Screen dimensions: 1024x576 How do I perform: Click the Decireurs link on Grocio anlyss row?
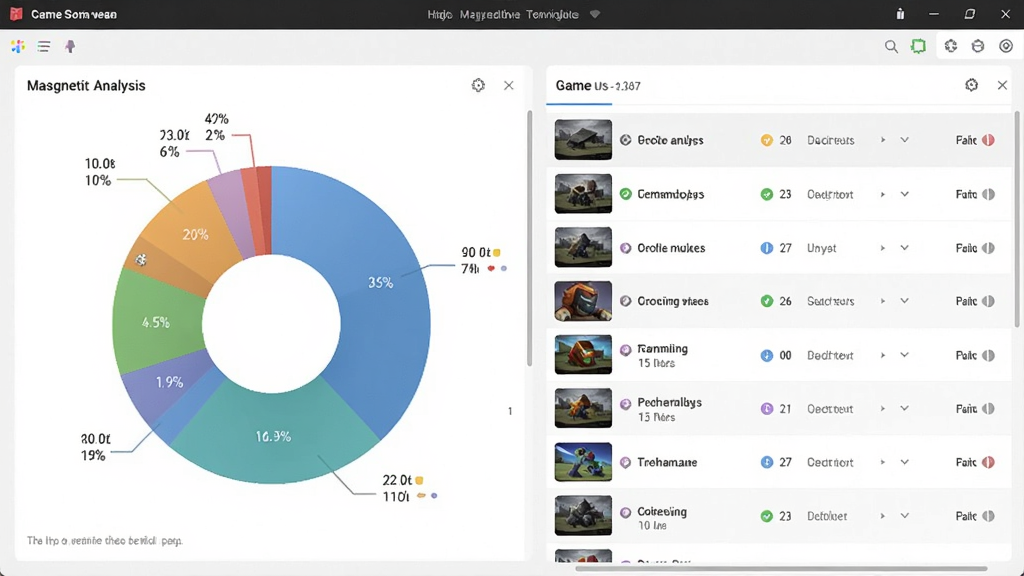pyautogui.click(x=830, y=140)
